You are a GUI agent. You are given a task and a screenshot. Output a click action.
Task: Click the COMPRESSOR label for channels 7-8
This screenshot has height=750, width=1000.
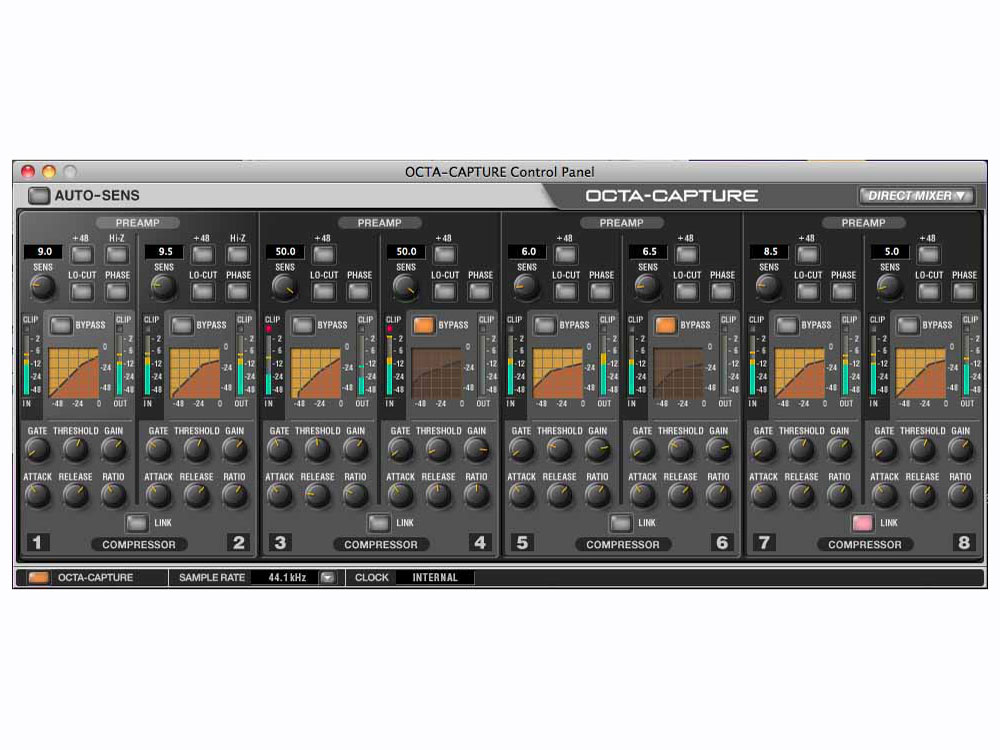865,545
